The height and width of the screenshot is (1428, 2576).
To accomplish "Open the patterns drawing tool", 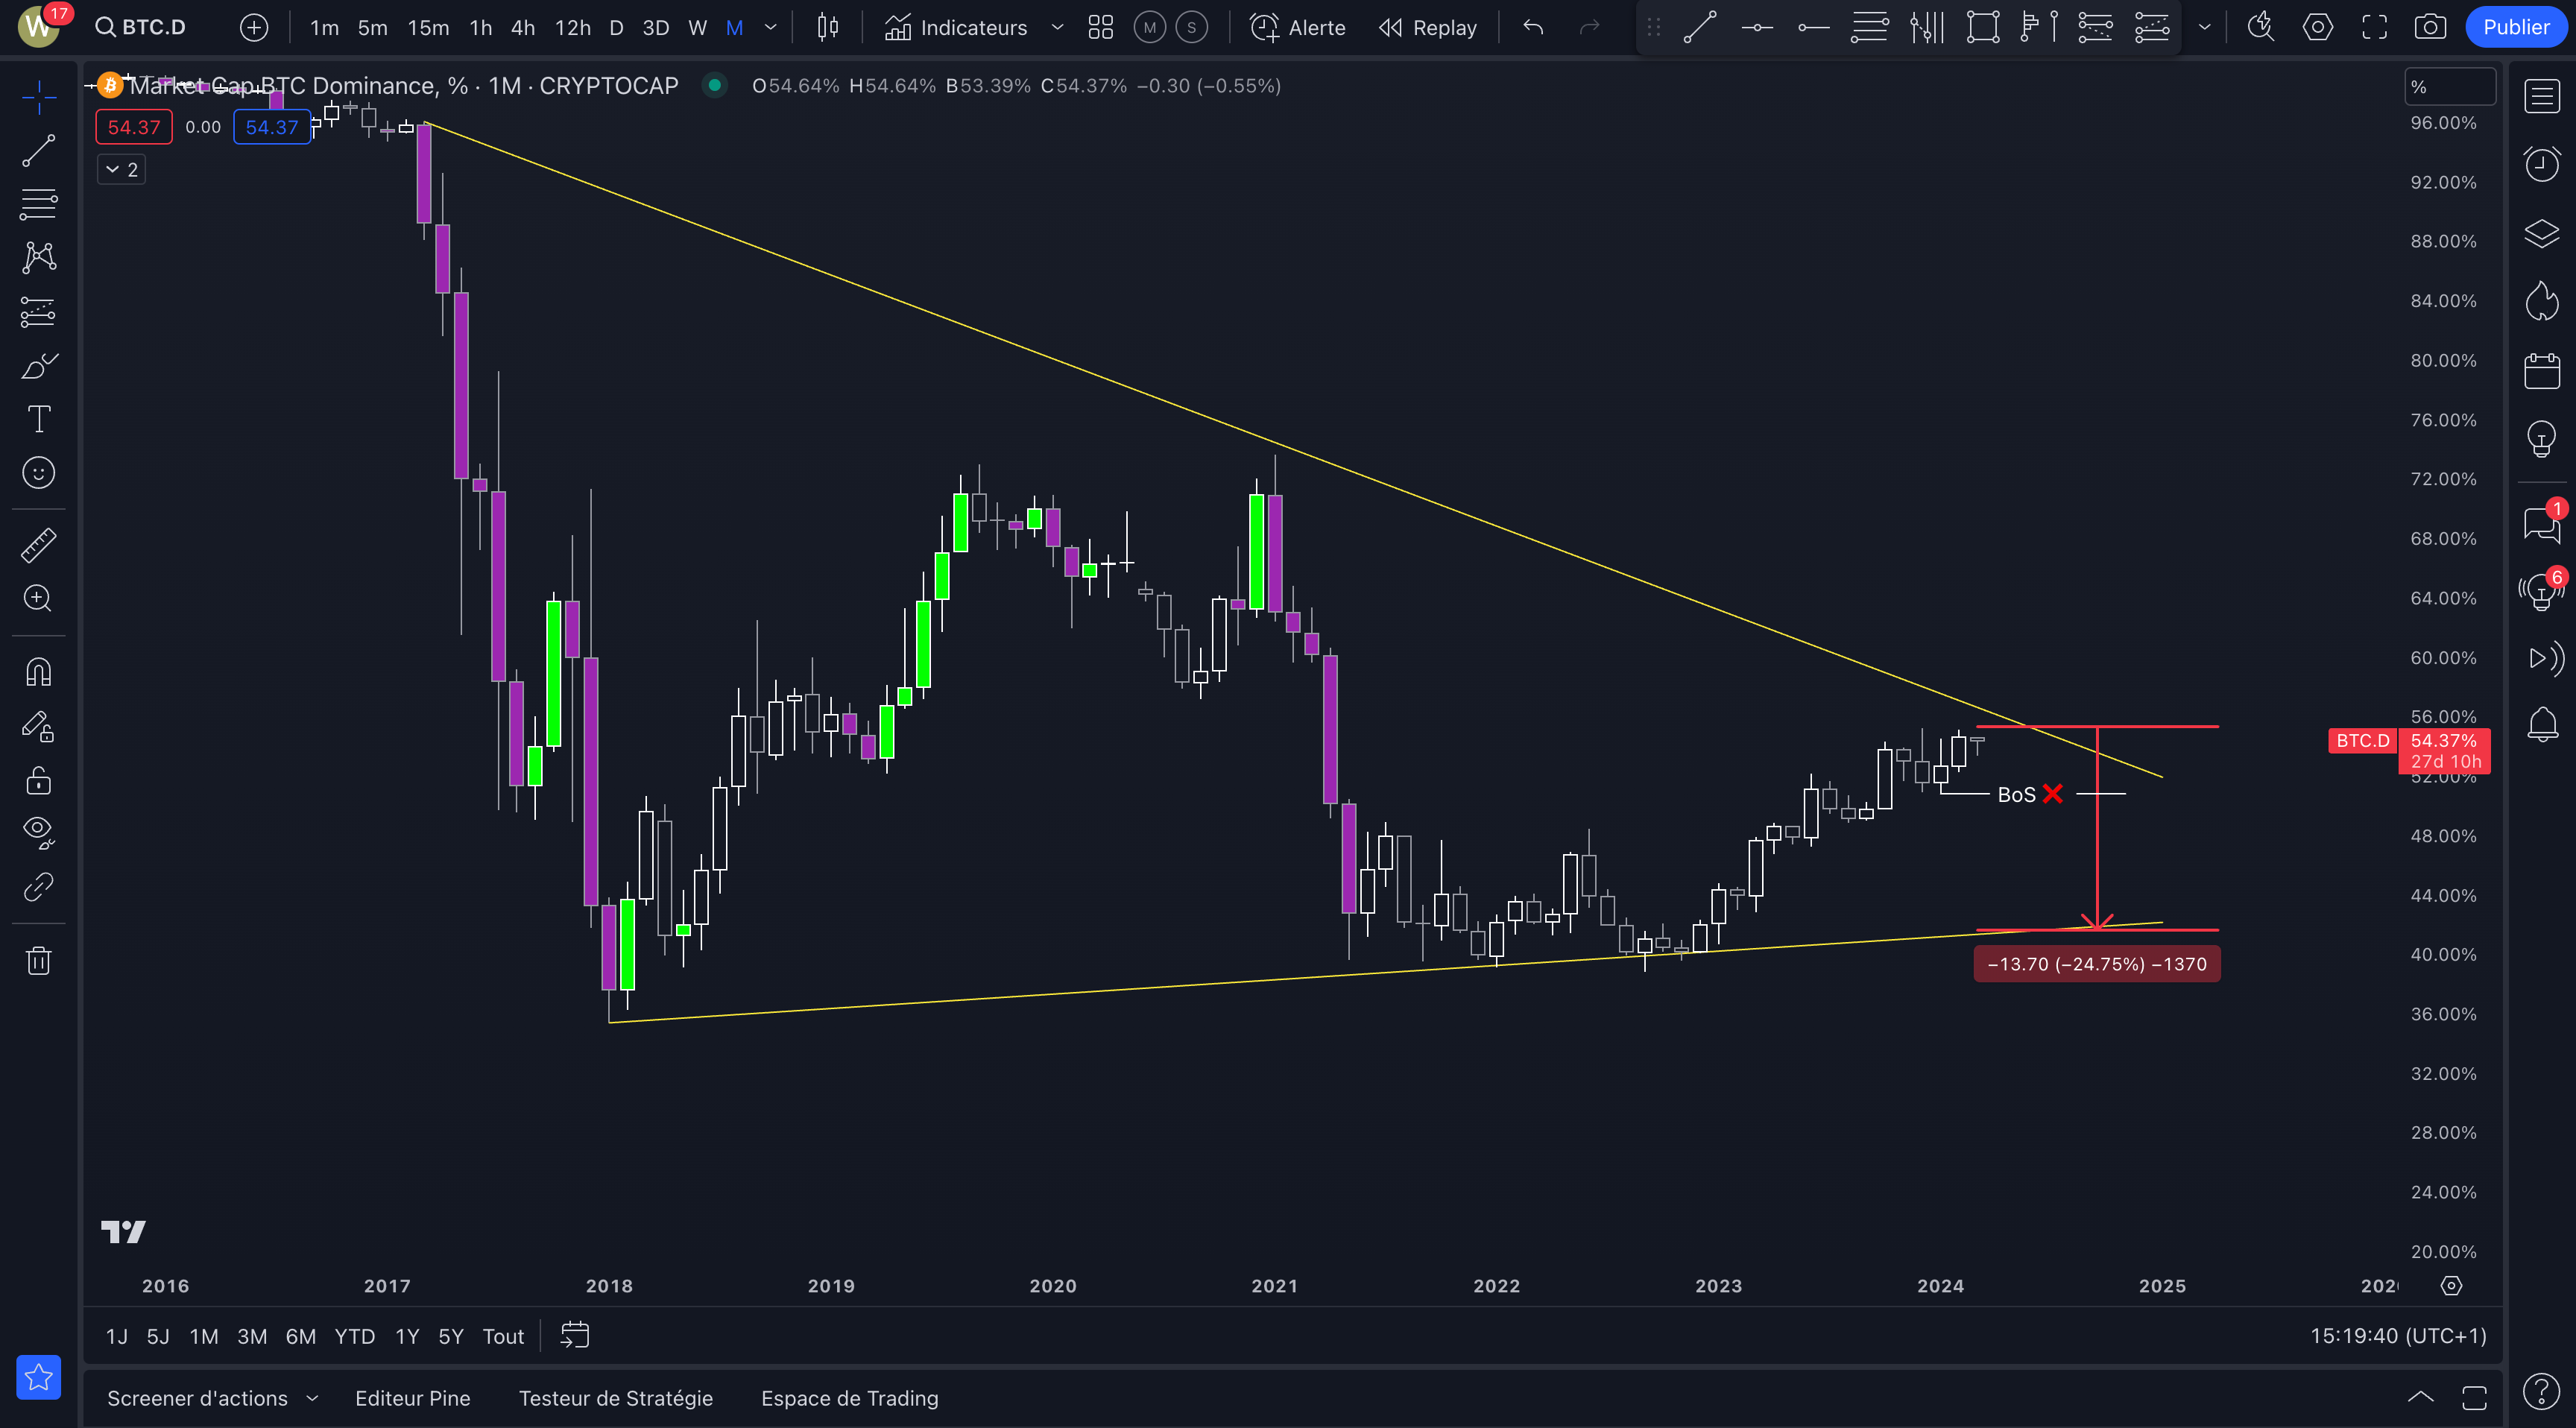I will (39, 258).
